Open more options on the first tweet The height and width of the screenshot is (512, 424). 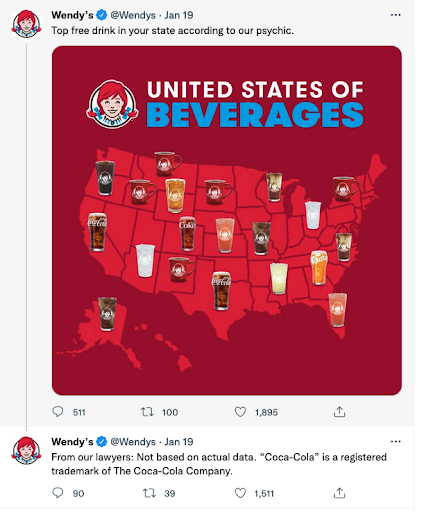(x=395, y=15)
